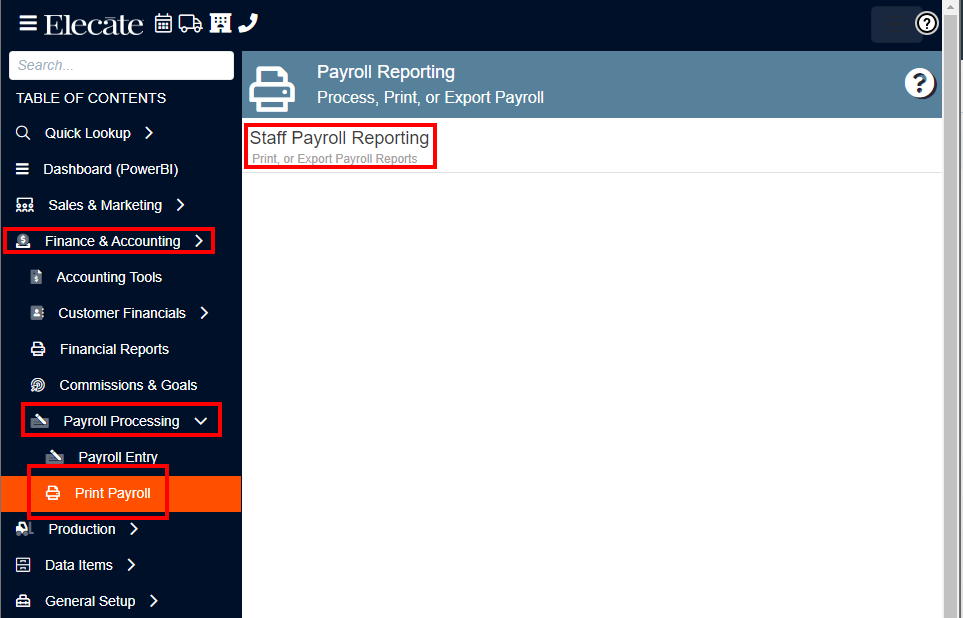This screenshot has height=618, width=963.
Task: Expand the Data Items chevron
Action: (131, 565)
